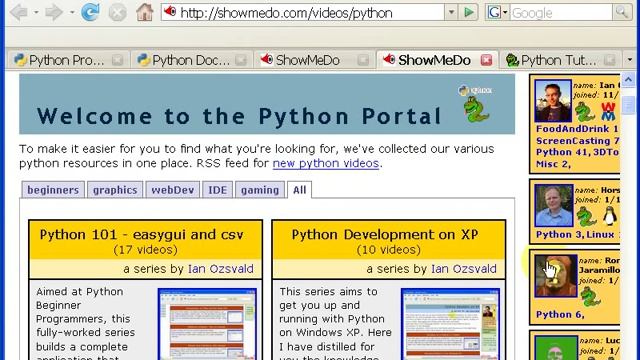This screenshot has width=640, height=360.
Task: Click the Jaramillo avatar image
Action: 556,276
